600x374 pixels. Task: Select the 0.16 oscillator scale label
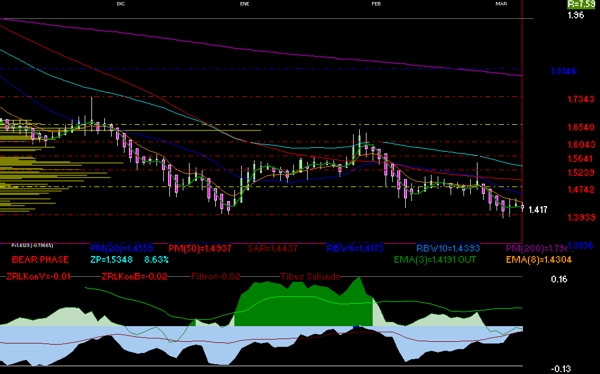pyautogui.click(x=559, y=279)
